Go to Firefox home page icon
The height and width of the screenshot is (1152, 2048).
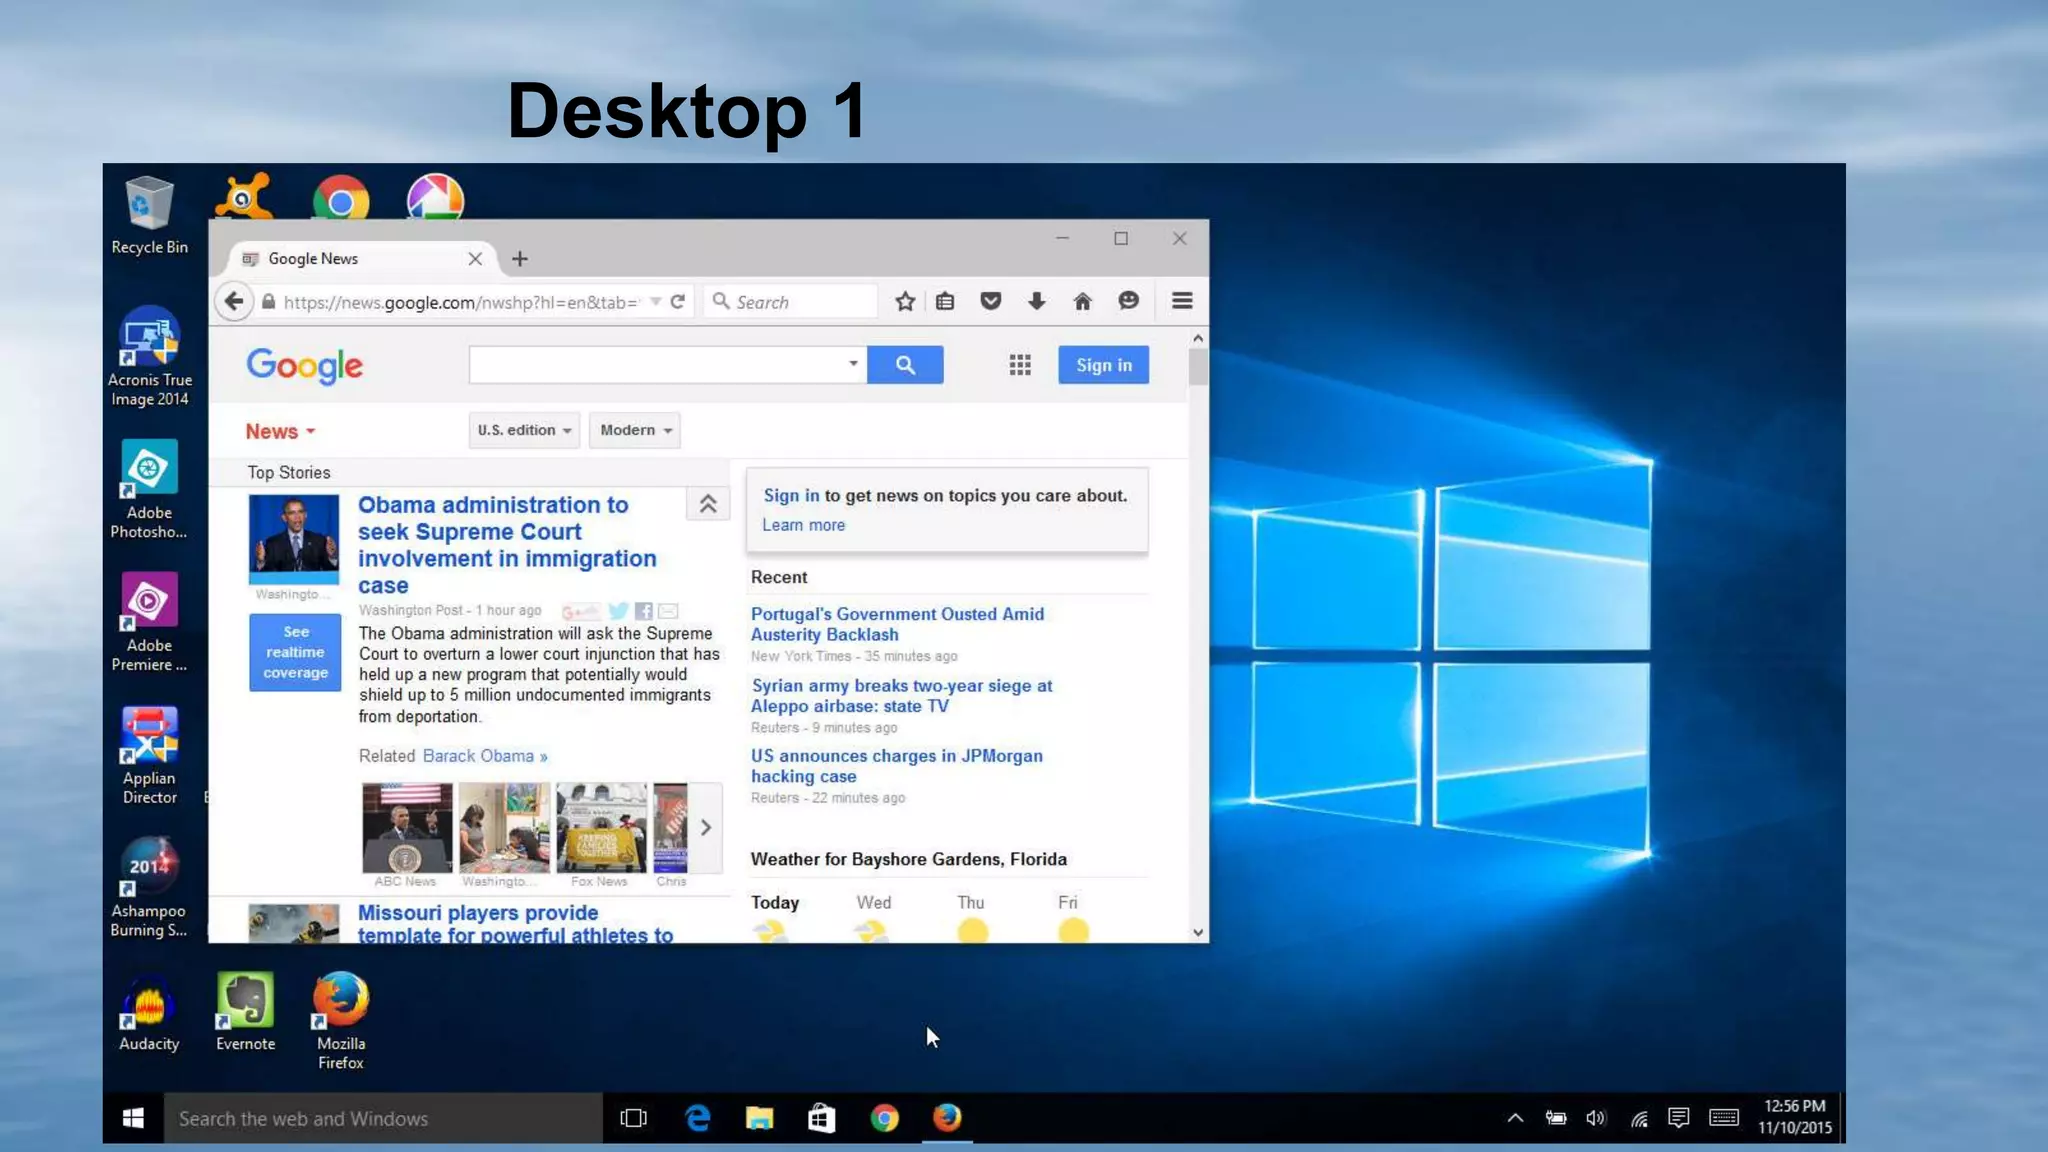pos(1082,301)
